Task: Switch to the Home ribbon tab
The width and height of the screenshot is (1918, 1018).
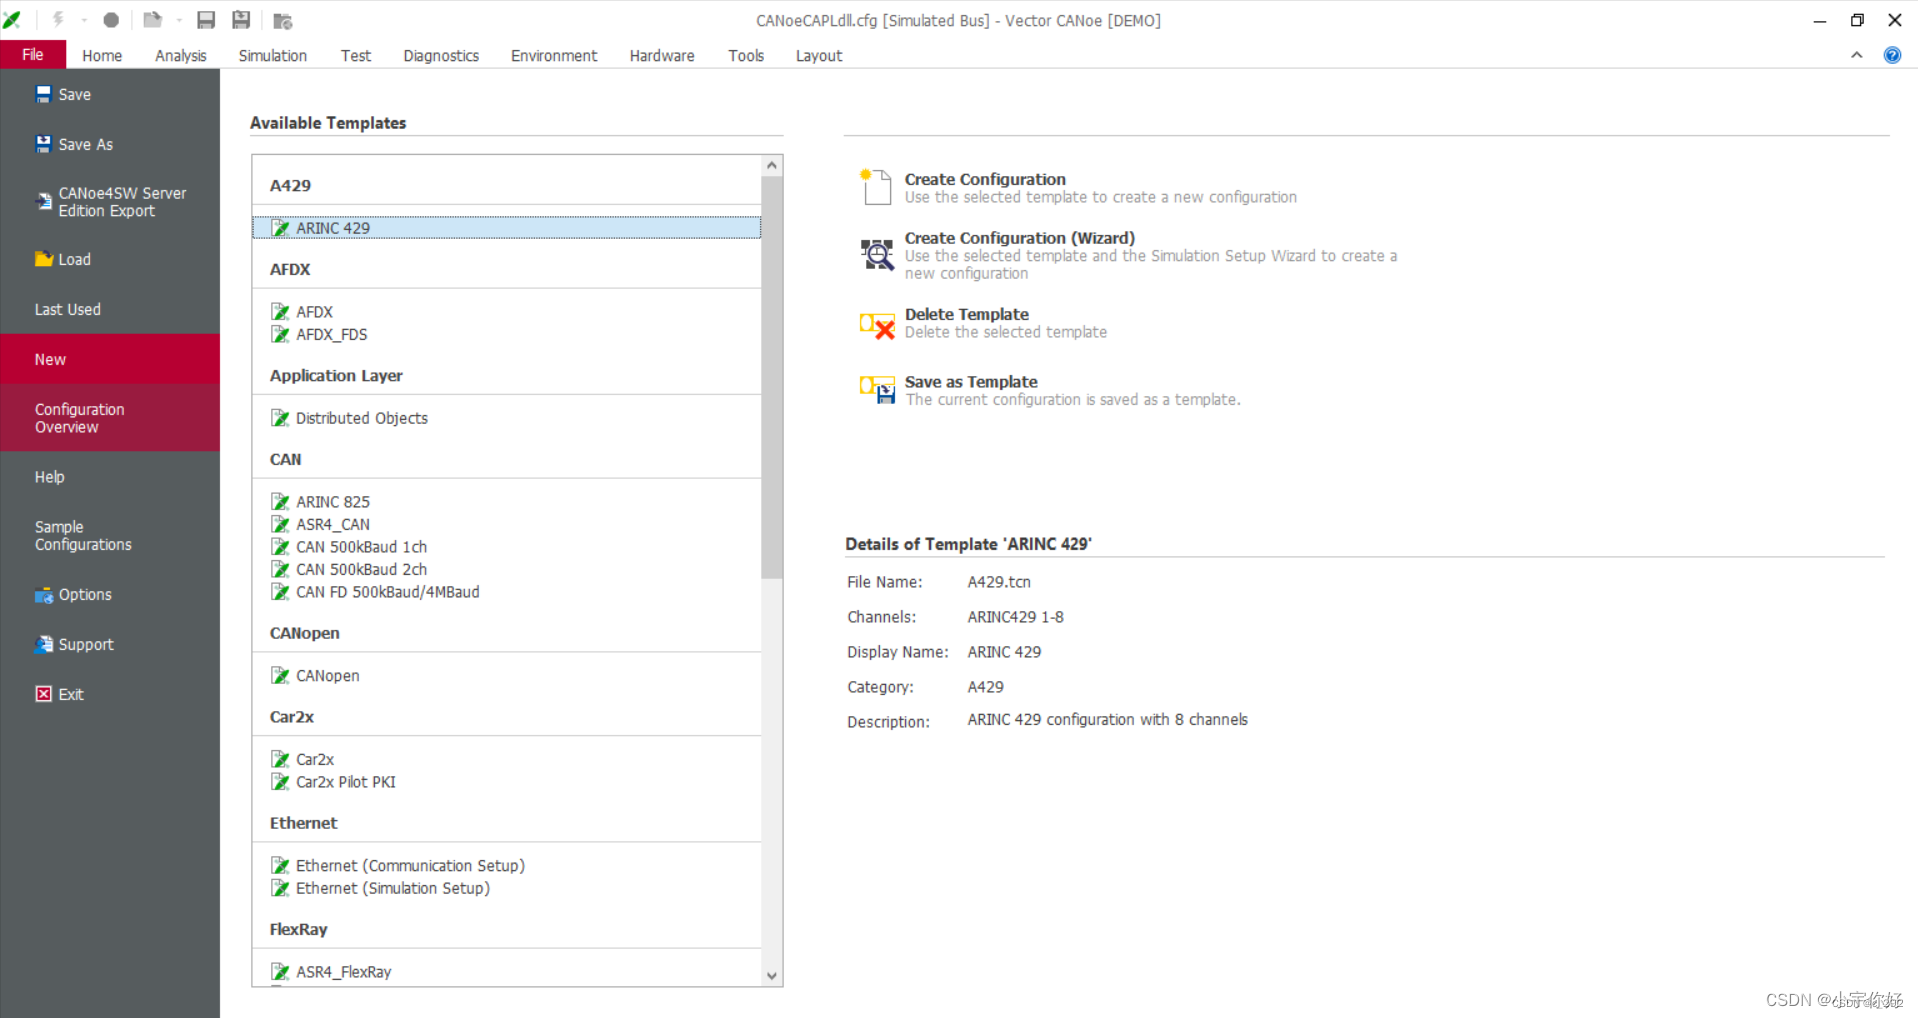Action: (x=102, y=56)
